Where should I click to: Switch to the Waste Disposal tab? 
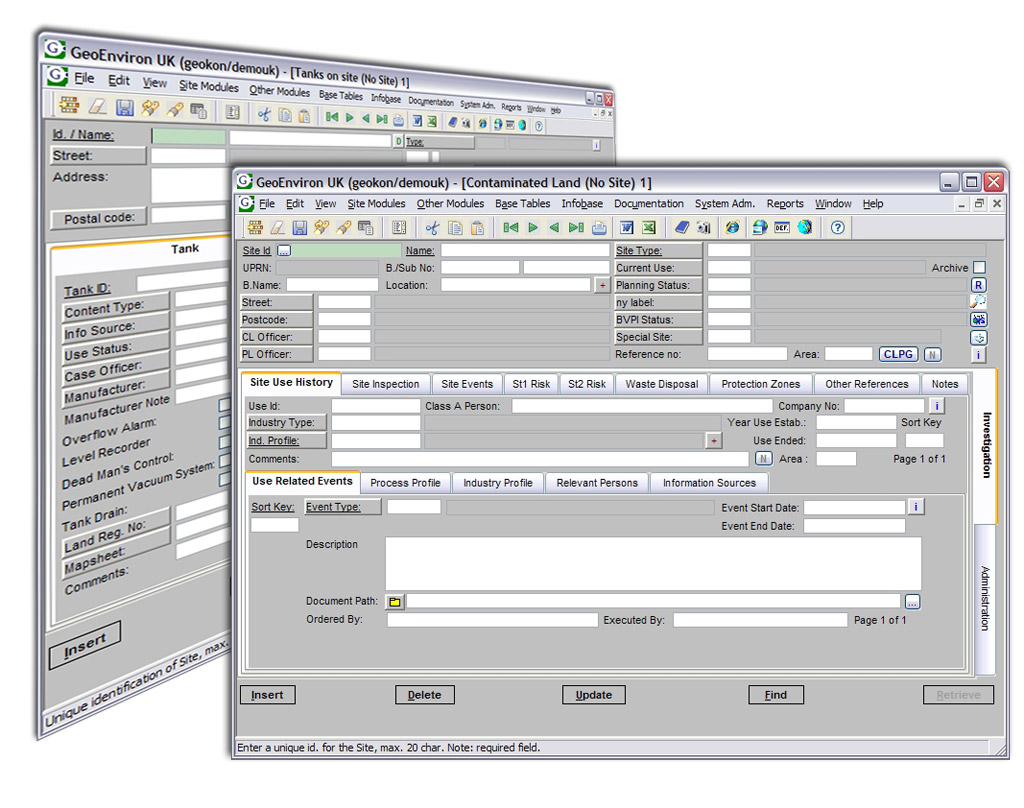pyautogui.click(x=662, y=384)
